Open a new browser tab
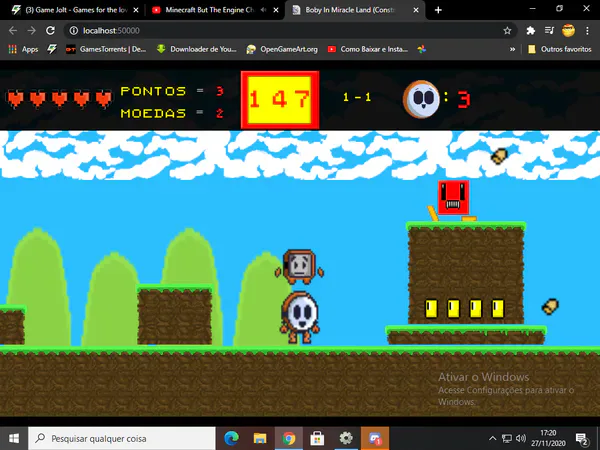 tap(438, 10)
